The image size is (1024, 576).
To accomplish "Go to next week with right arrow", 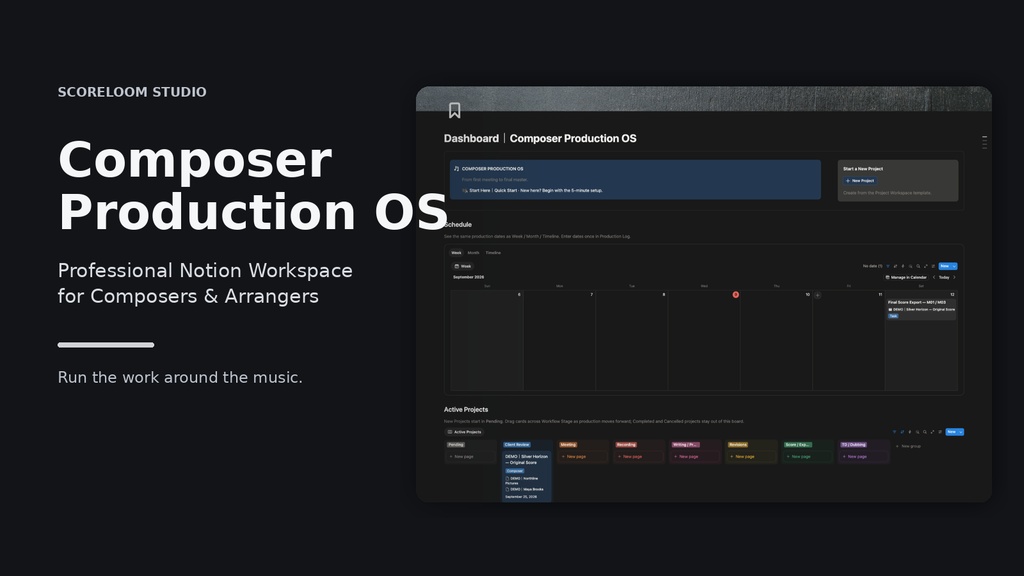I will 954,277.
